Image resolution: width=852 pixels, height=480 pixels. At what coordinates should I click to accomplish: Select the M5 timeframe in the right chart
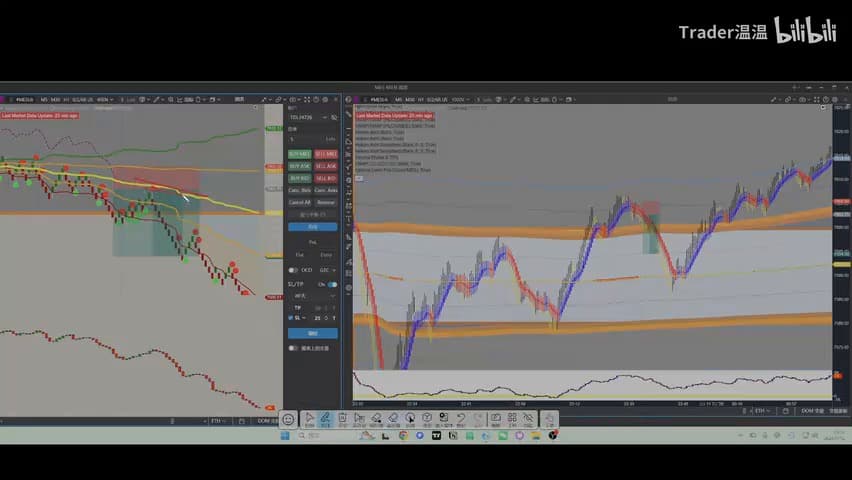(x=398, y=100)
